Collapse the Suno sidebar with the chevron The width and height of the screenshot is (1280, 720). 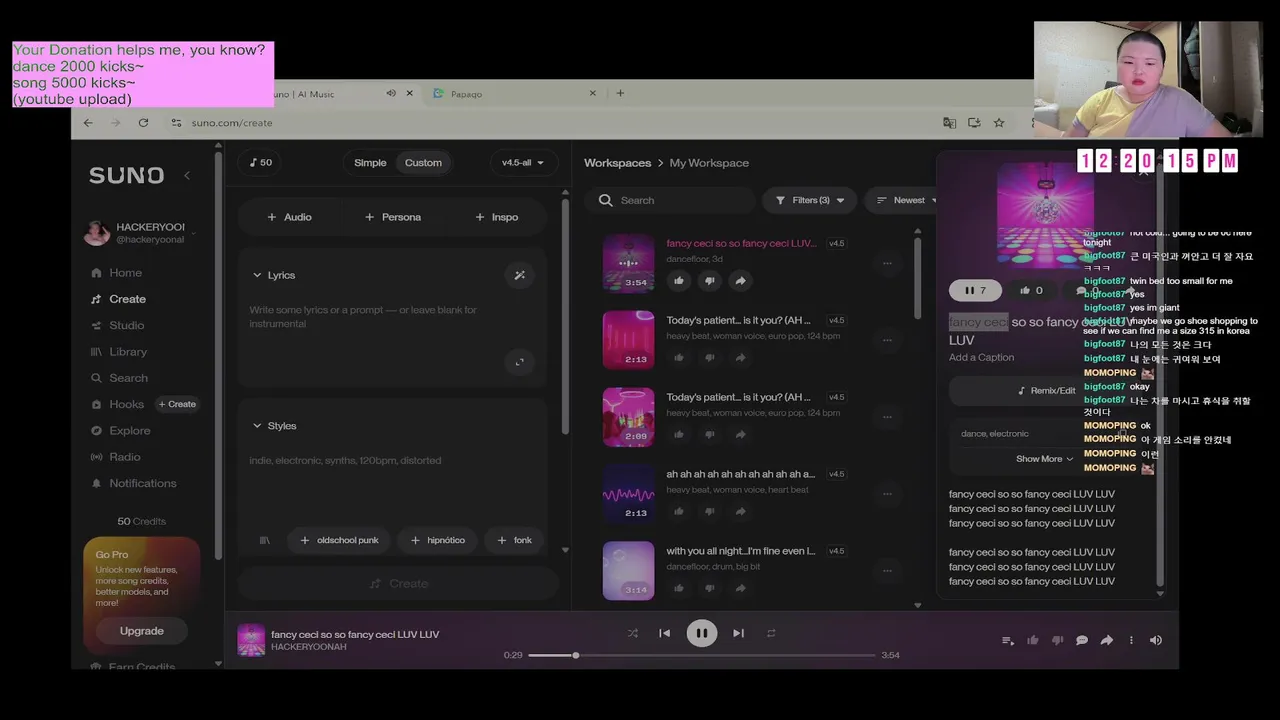(x=186, y=175)
